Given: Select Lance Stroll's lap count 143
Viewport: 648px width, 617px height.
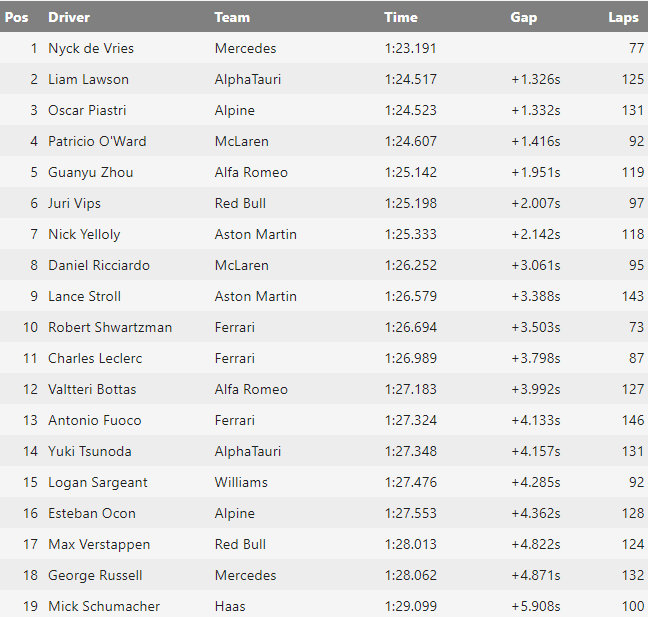Looking at the screenshot, I should (x=633, y=296).
